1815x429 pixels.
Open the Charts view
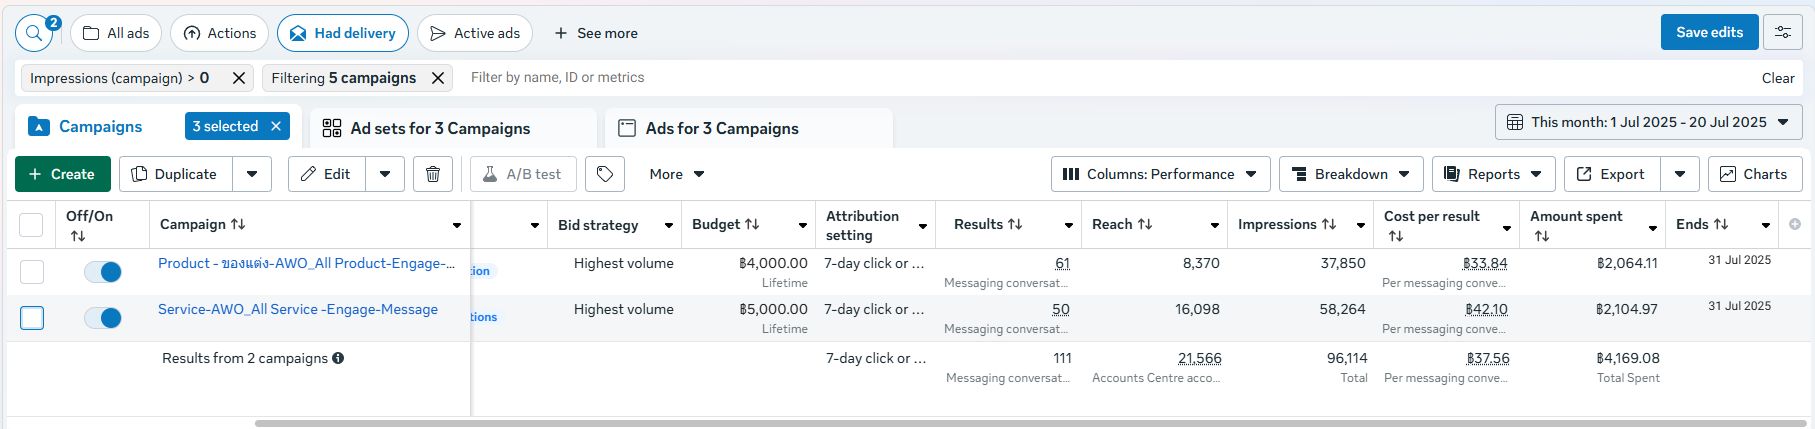(x=1754, y=174)
